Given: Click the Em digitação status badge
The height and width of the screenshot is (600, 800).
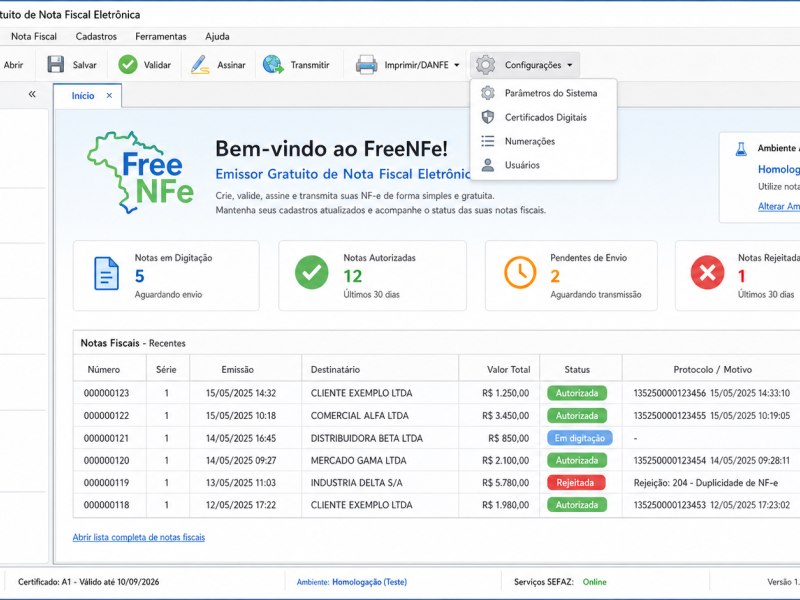Looking at the screenshot, I should [580, 438].
